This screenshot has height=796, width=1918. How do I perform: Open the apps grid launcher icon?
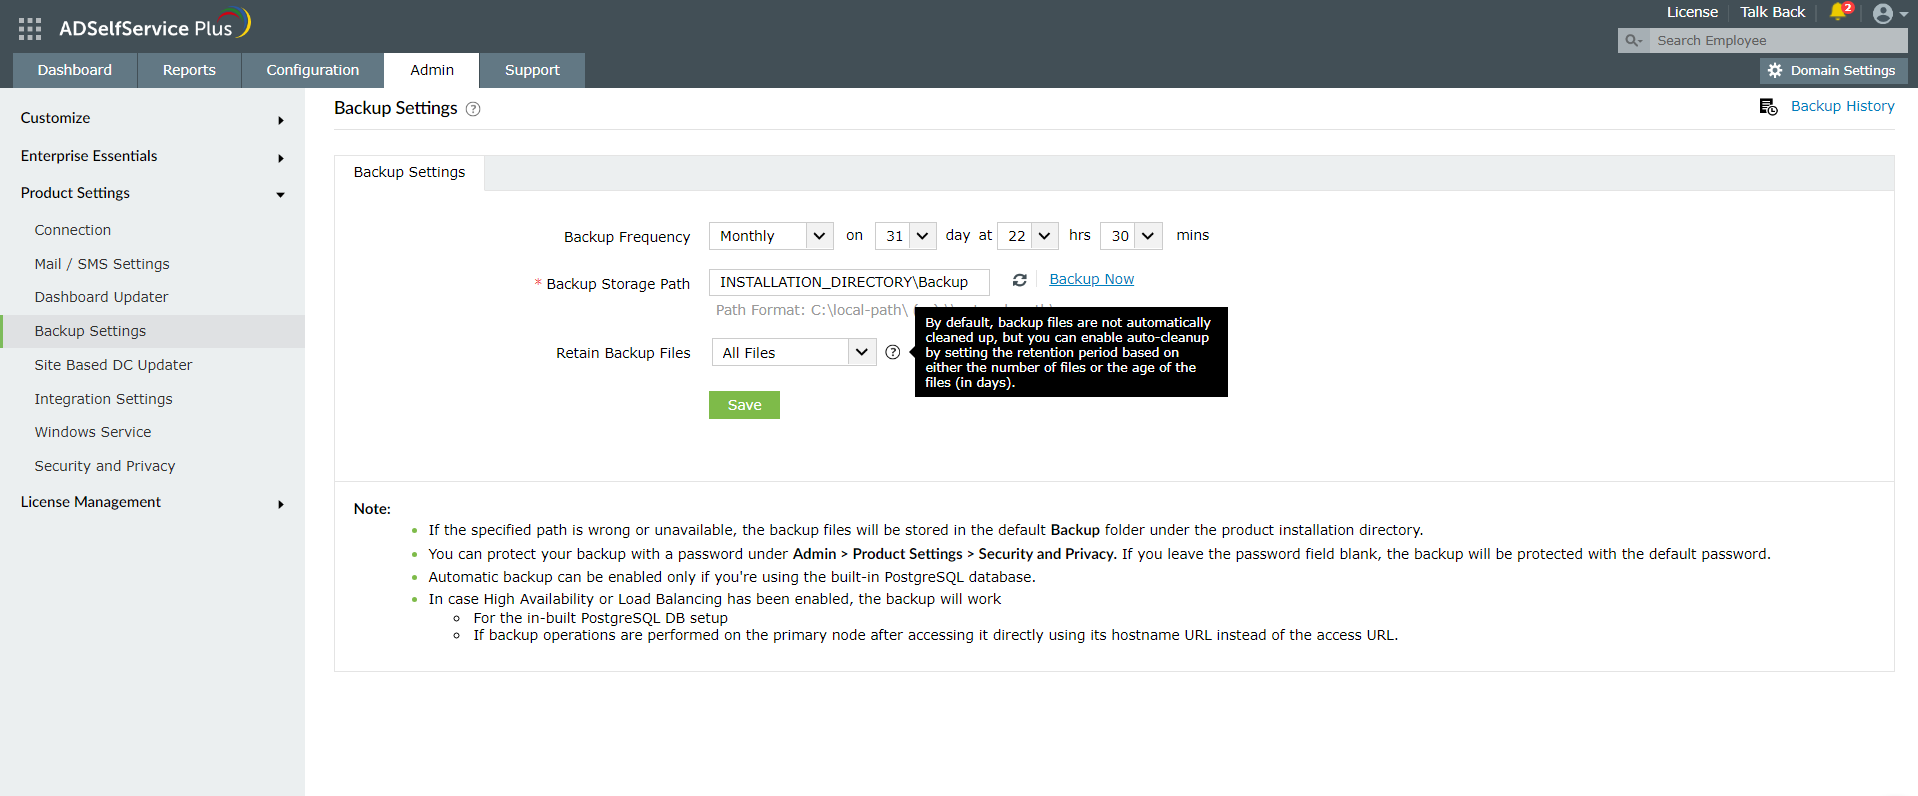pos(30,29)
